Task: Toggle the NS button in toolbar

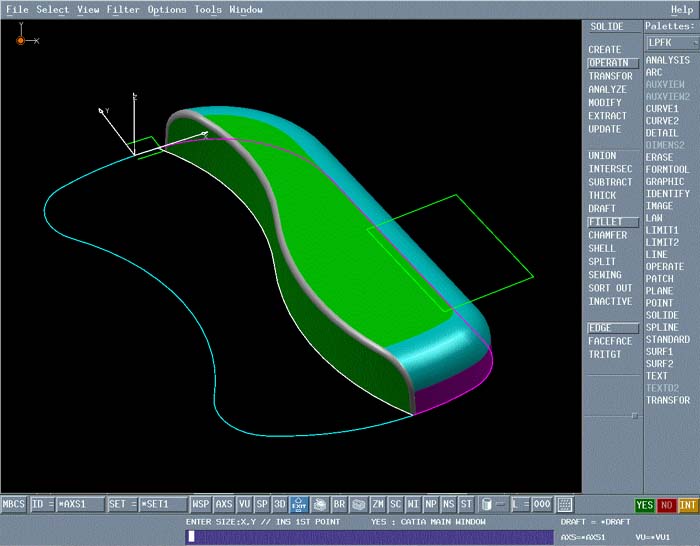Action: pos(448,505)
